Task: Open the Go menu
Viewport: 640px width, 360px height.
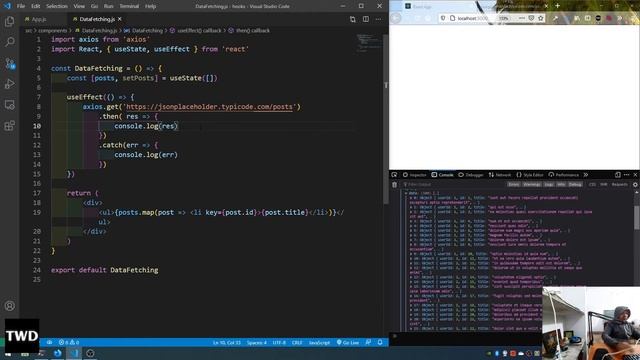Action: (94, 6)
